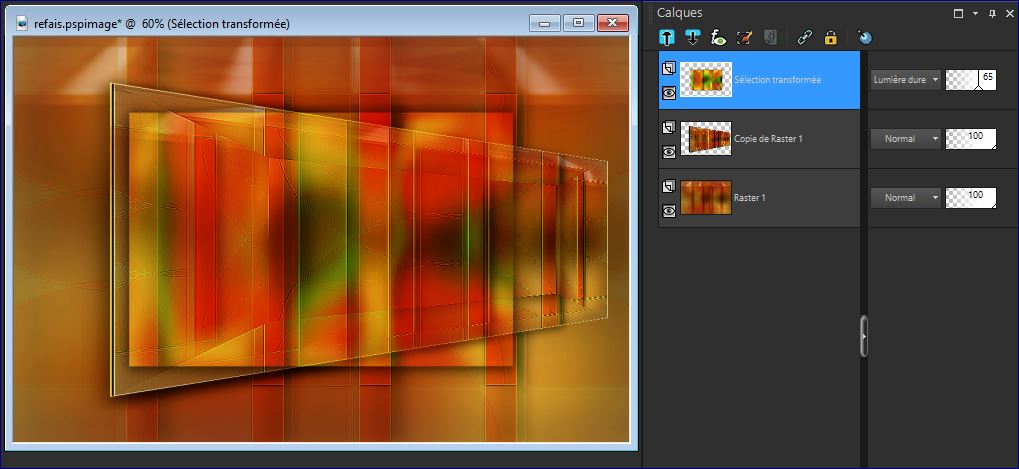
Task: Minimize the refais.pspimage window
Action: [x=545, y=23]
